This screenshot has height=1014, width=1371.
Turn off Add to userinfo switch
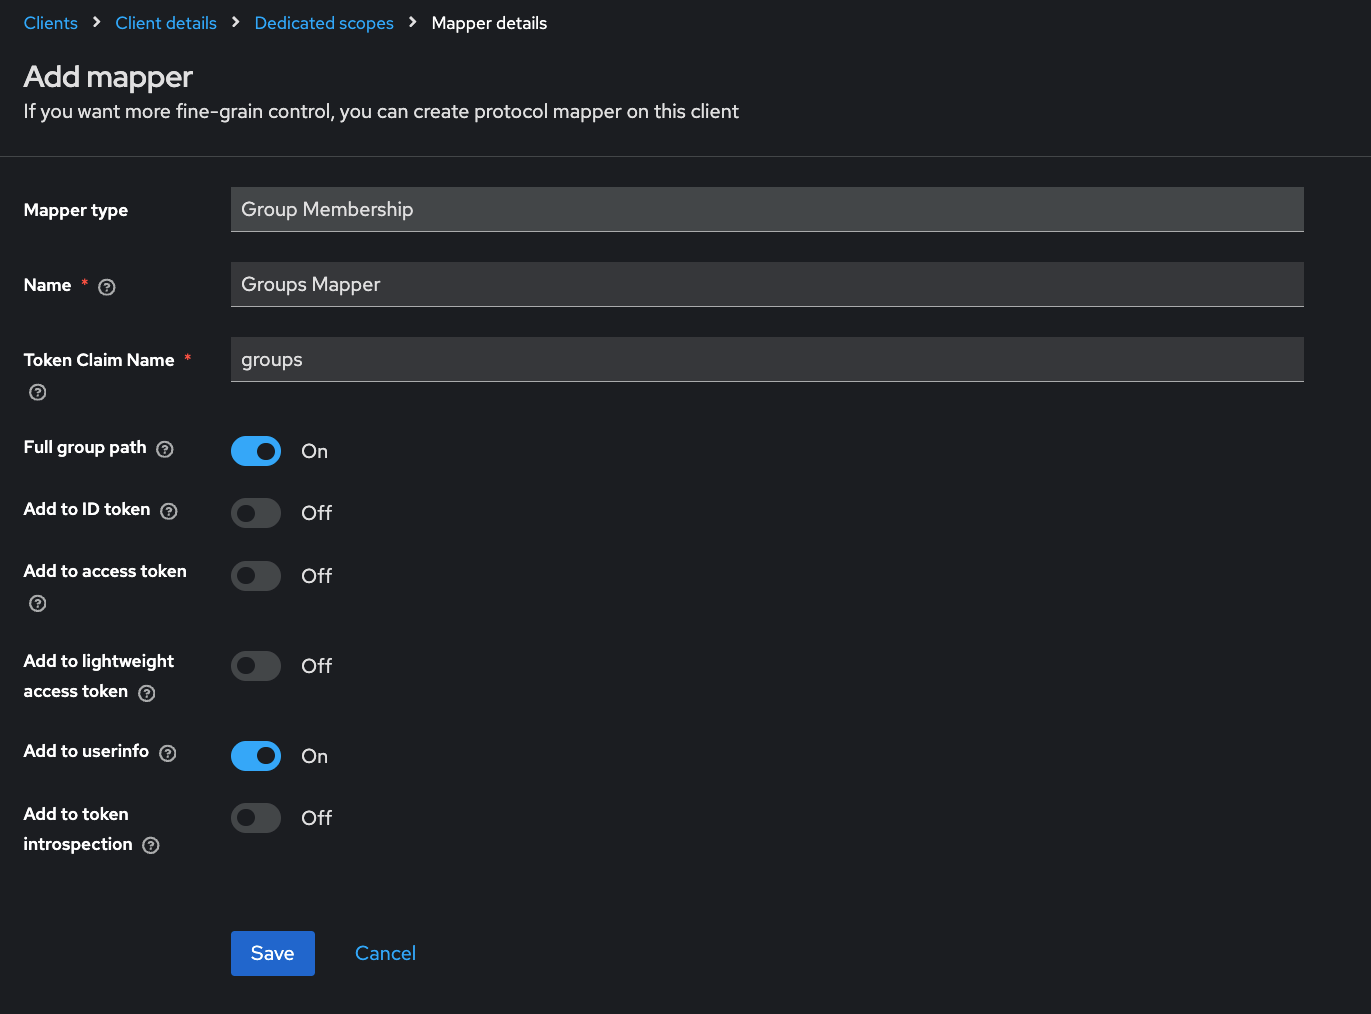(256, 756)
